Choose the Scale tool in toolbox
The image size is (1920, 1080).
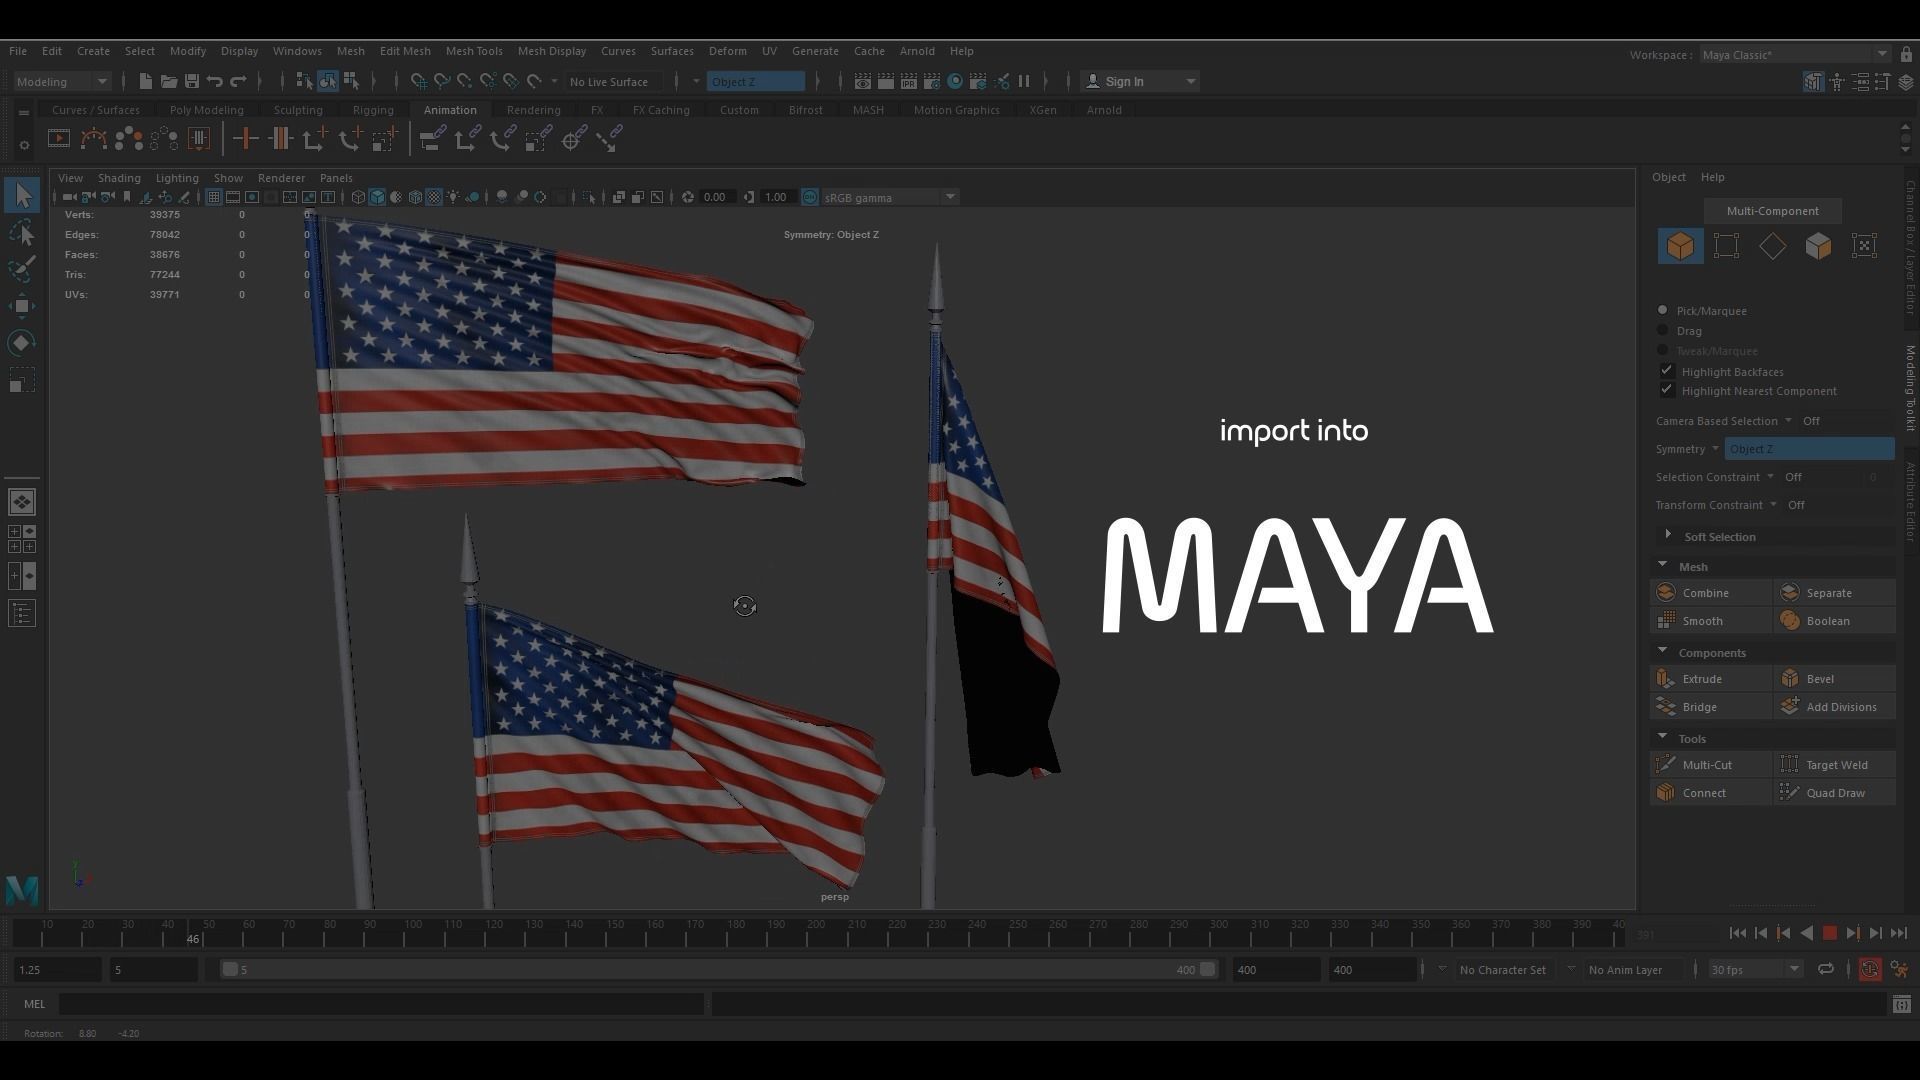22,380
